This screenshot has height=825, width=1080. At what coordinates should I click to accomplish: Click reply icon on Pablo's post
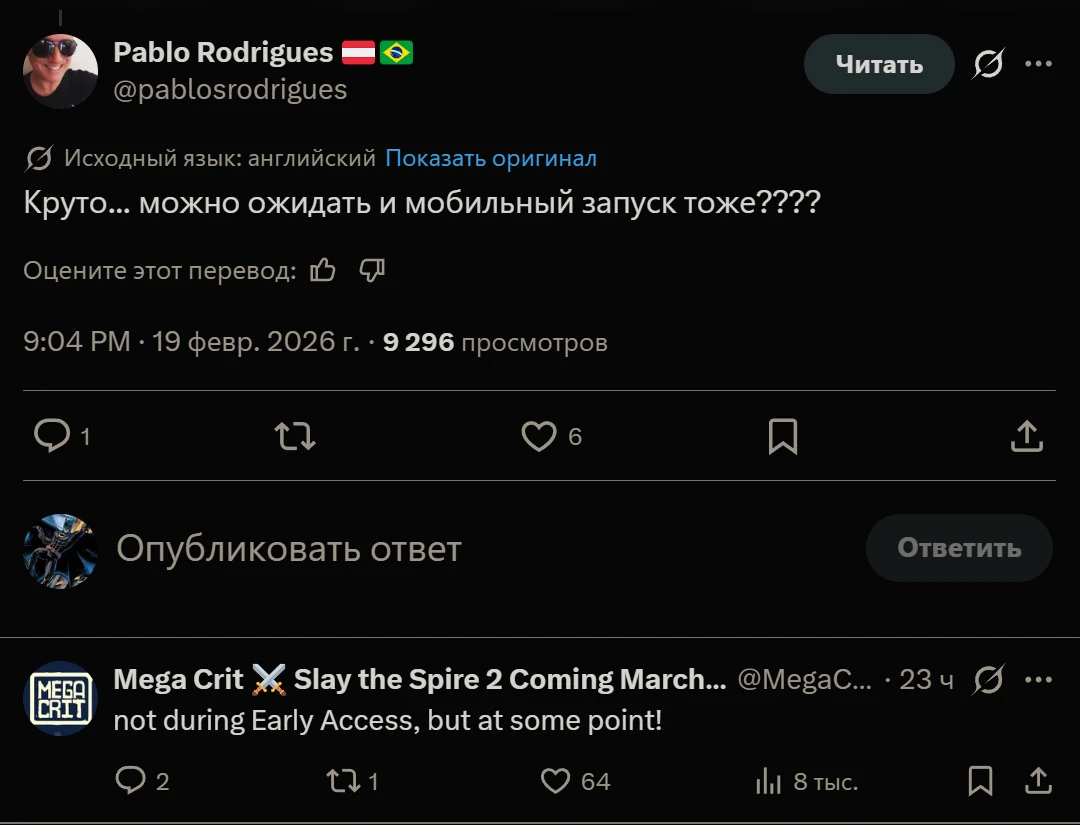[x=51, y=436]
